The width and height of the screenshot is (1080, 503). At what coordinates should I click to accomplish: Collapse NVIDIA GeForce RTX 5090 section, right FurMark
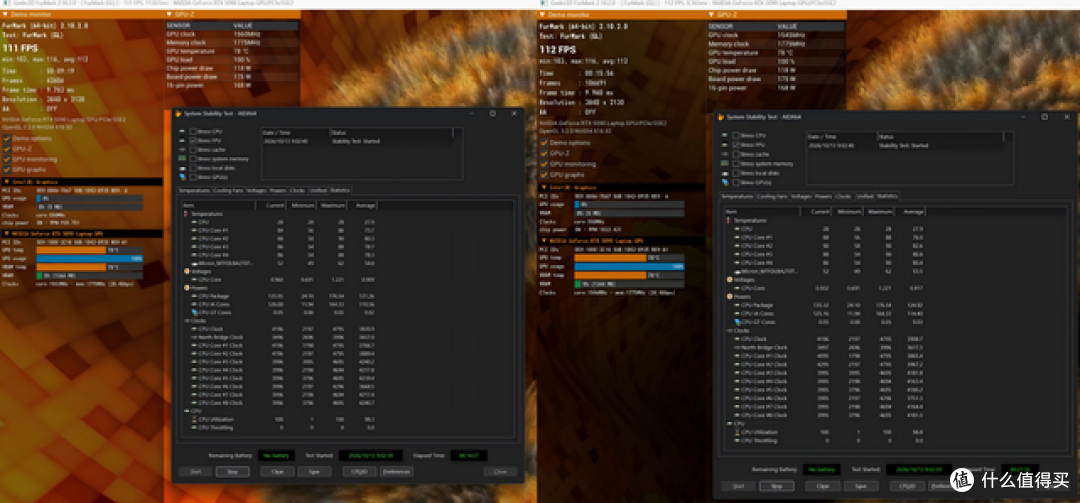(x=542, y=240)
